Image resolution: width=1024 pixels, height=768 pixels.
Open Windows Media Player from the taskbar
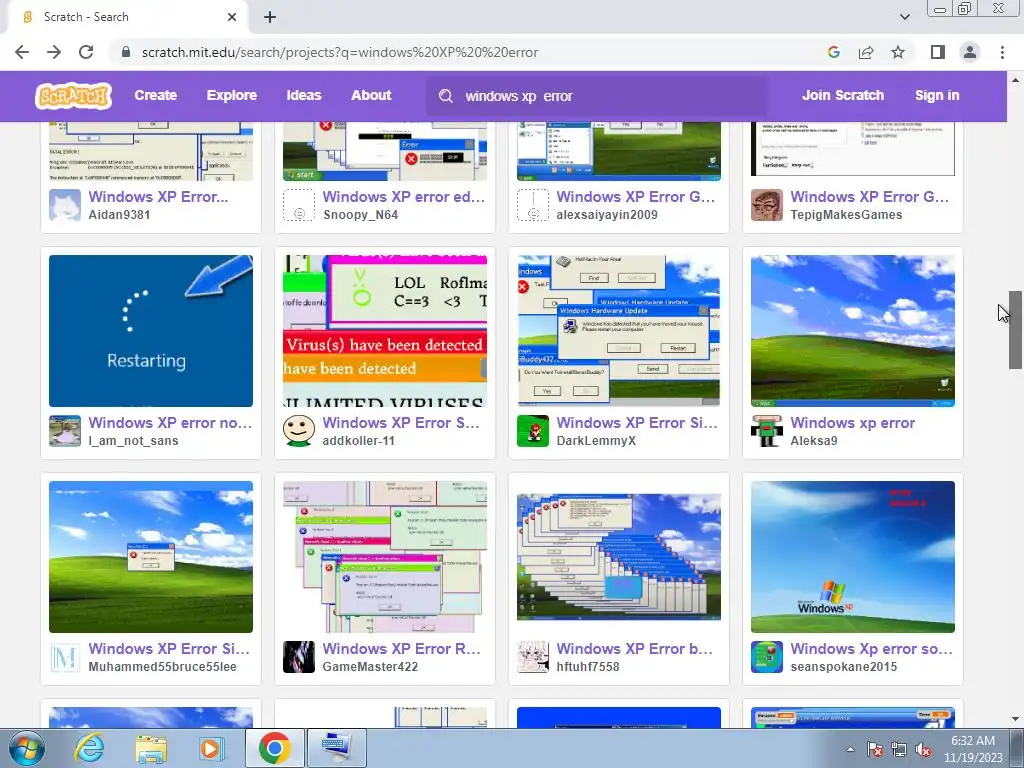[211, 748]
